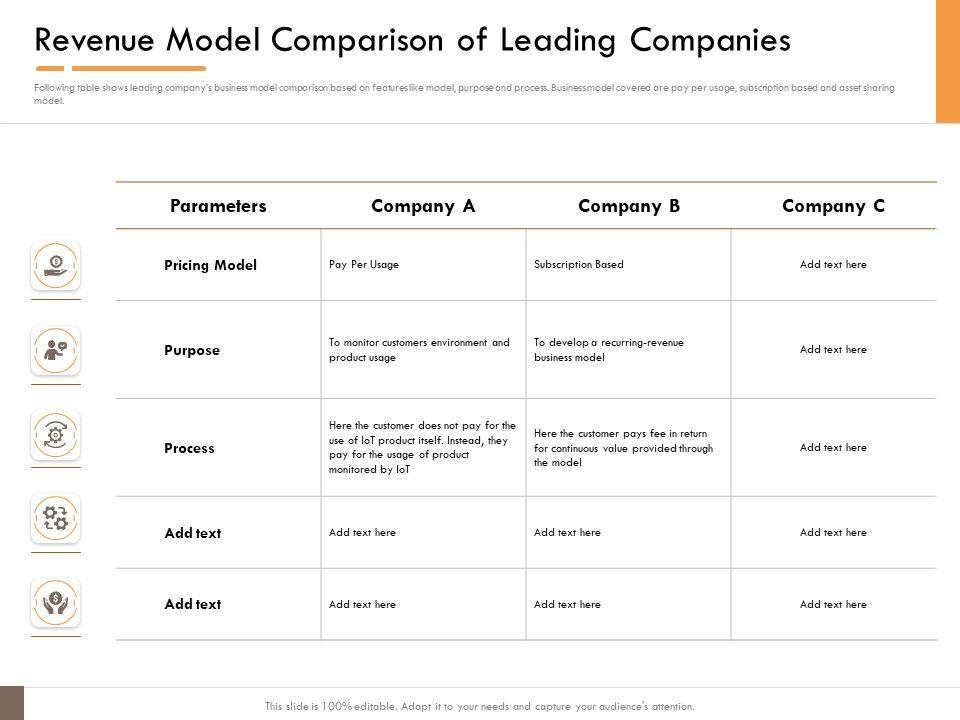The width and height of the screenshot is (960, 720).
Task: Select the person with heart bubble icon
Action: click(x=57, y=350)
